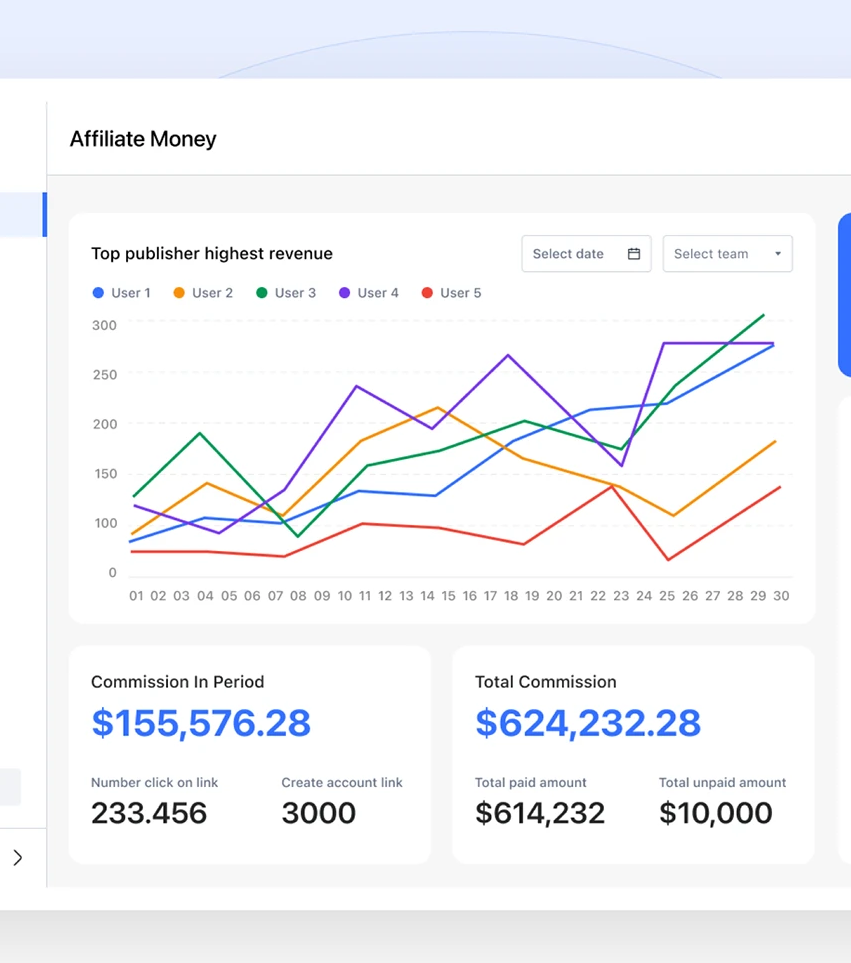Click day 01 on the chart x-axis

pos(137,596)
